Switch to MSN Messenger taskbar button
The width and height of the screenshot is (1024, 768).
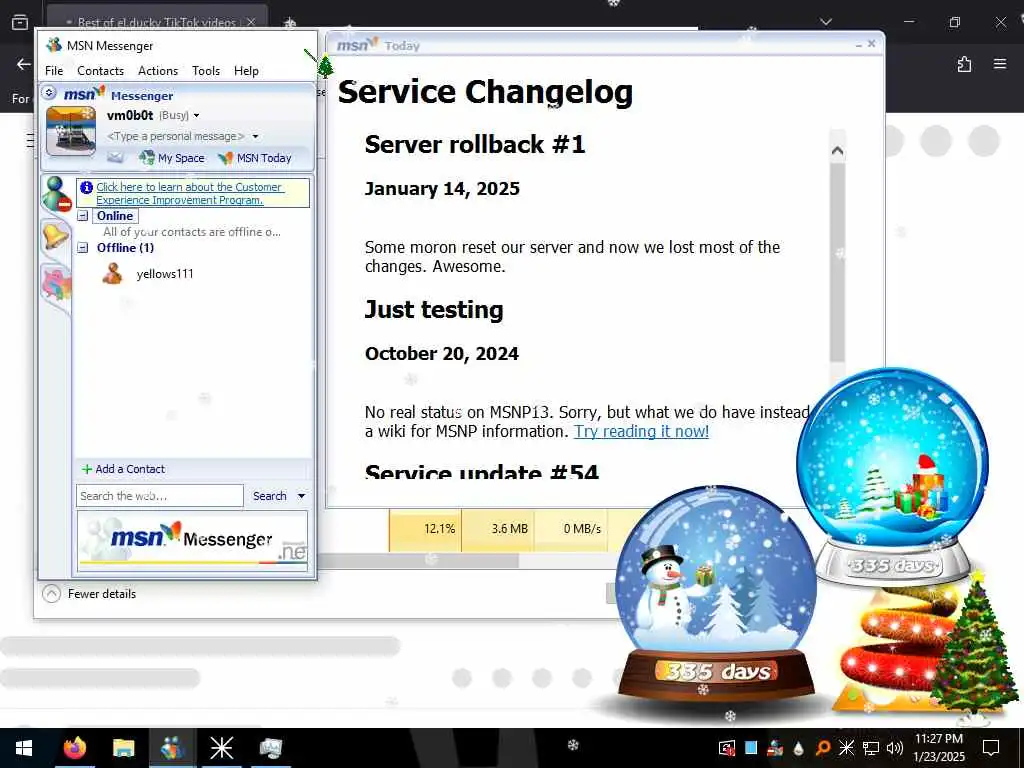point(172,748)
